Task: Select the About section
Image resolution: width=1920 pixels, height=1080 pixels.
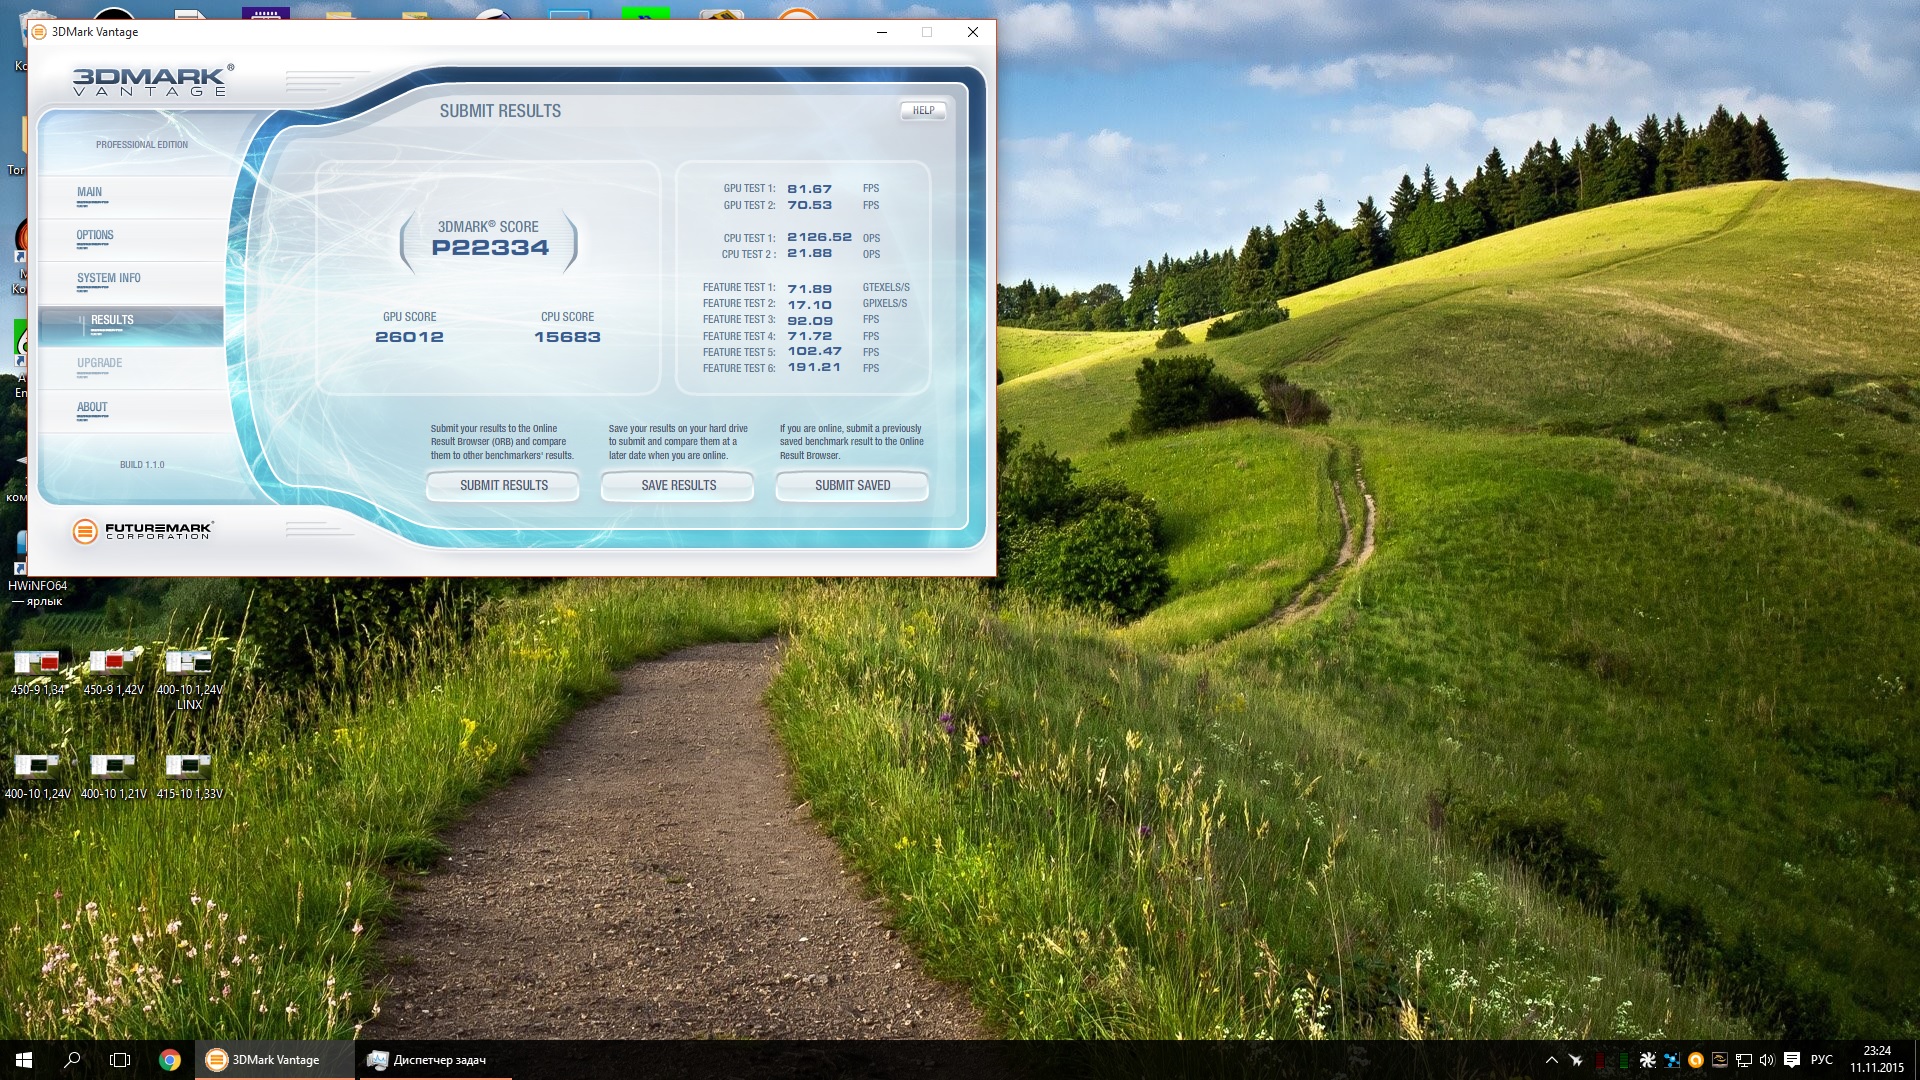Action: (x=92, y=408)
